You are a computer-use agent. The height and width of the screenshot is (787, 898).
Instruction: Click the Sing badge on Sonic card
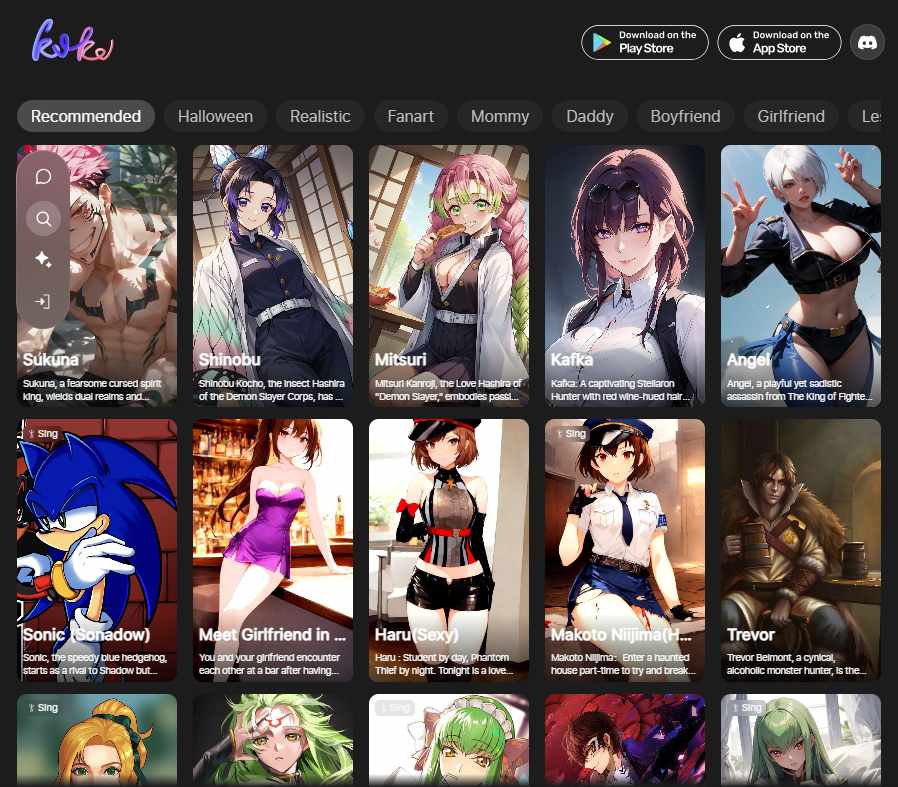[x=43, y=434]
